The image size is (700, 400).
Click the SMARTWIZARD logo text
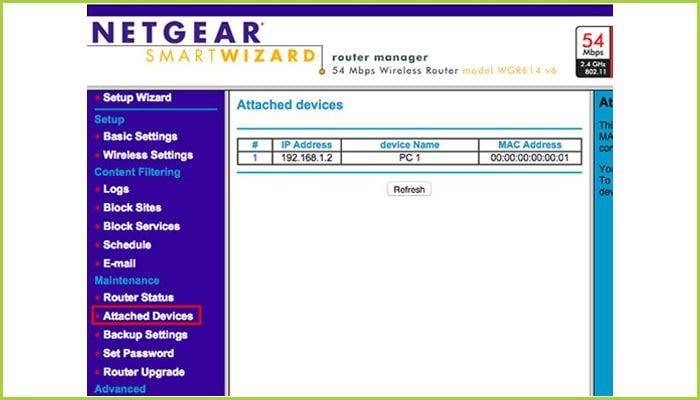click(231, 56)
